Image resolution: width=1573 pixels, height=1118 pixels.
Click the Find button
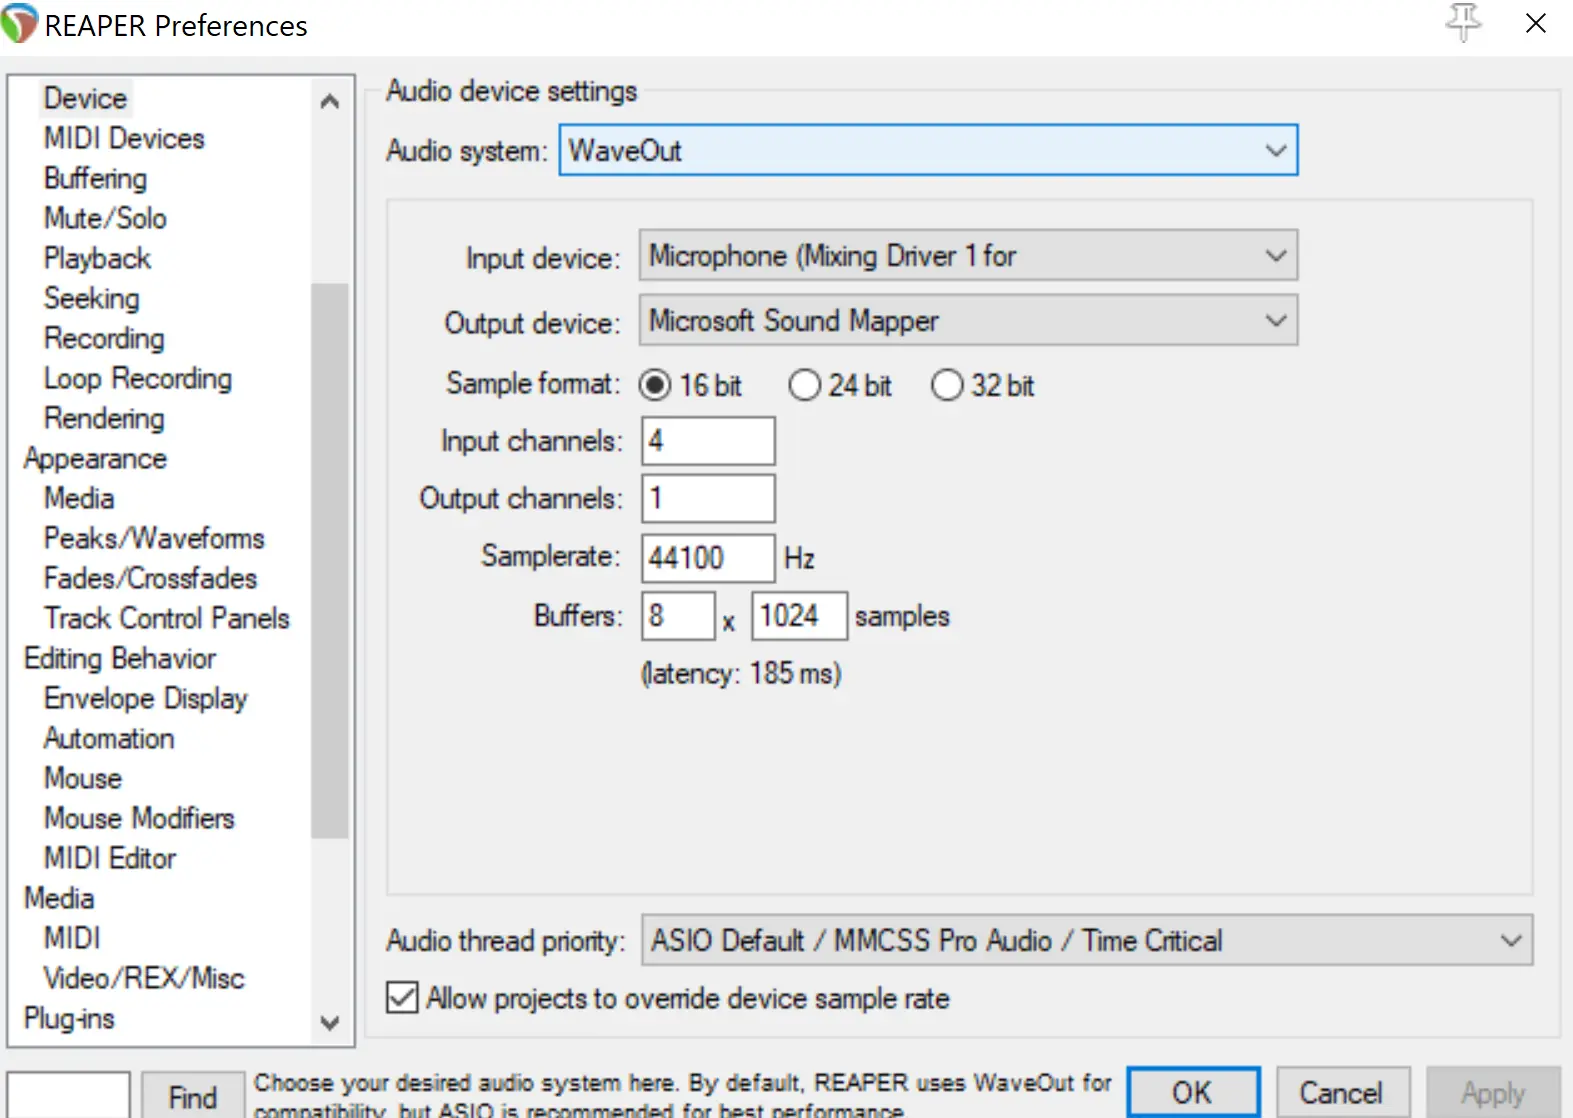click(x=192, y=1096)
